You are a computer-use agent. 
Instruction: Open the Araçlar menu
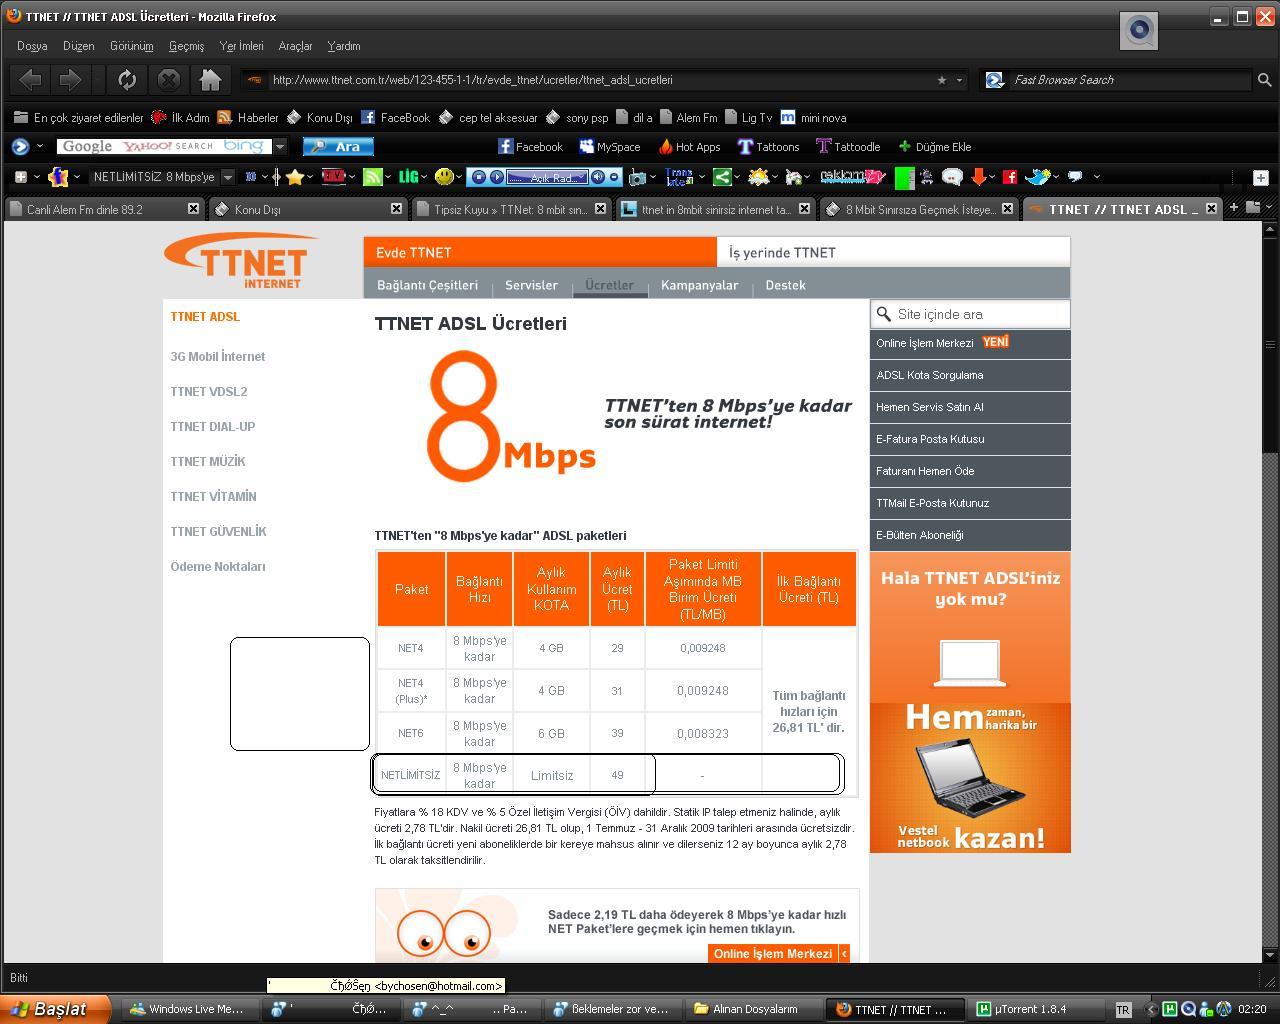295,46
